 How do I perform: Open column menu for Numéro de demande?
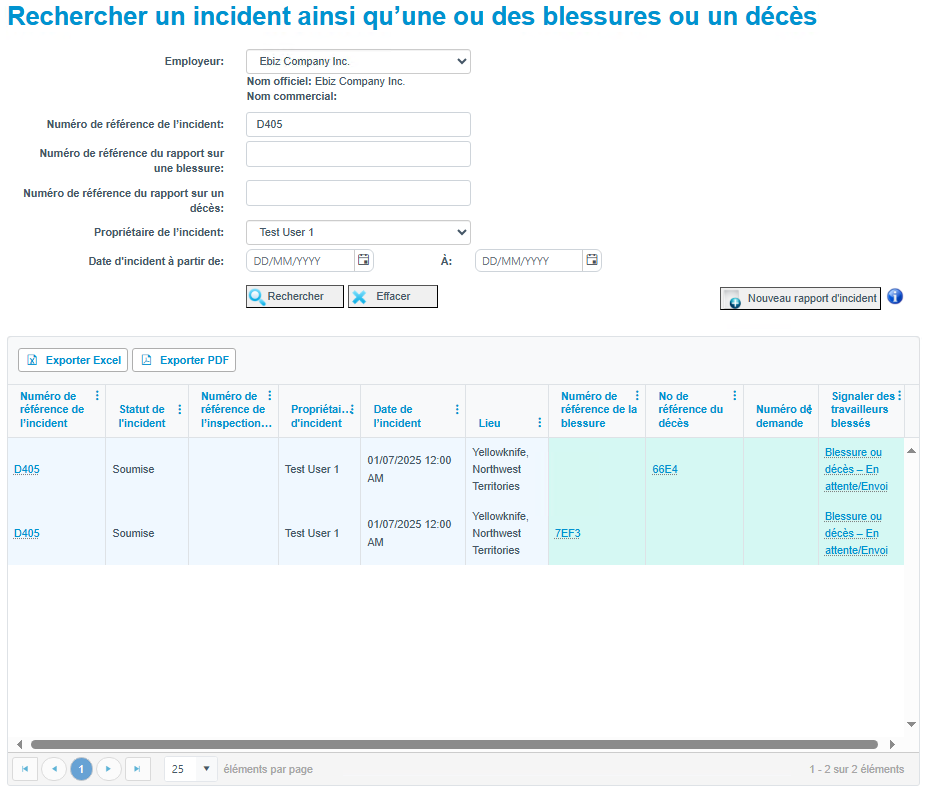point(810,409)
